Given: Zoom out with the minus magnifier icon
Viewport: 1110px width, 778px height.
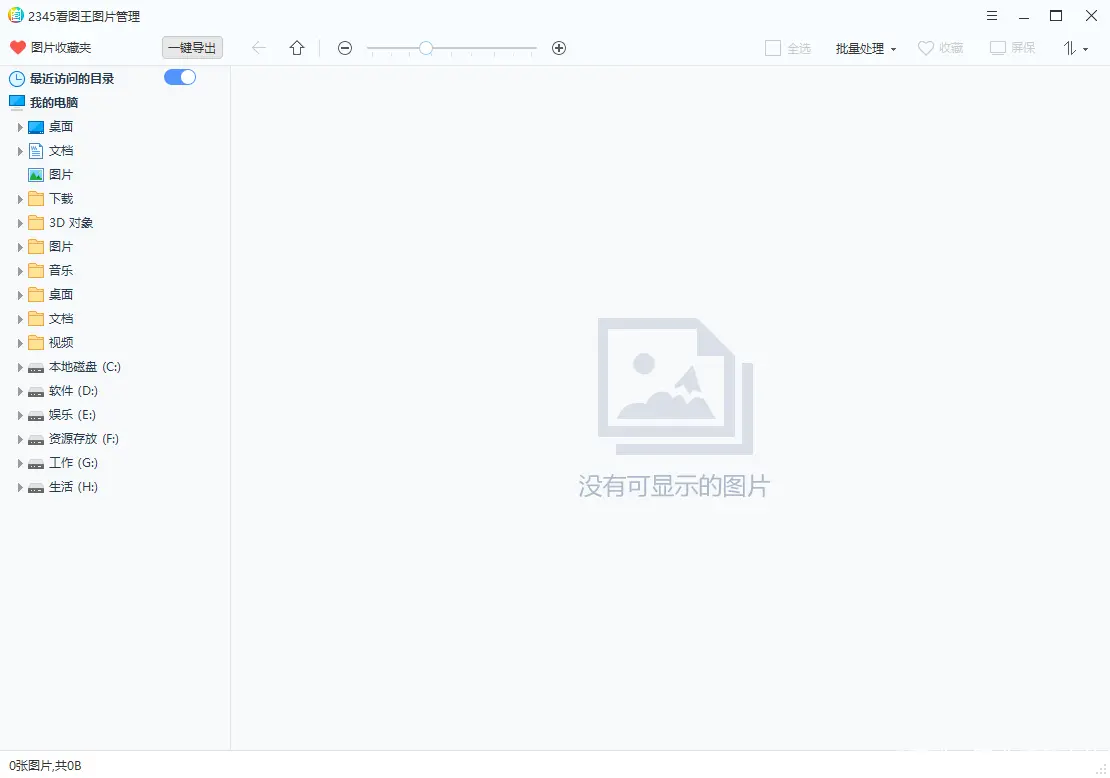Looking at the screenshot, I should (x=345, y=47).
